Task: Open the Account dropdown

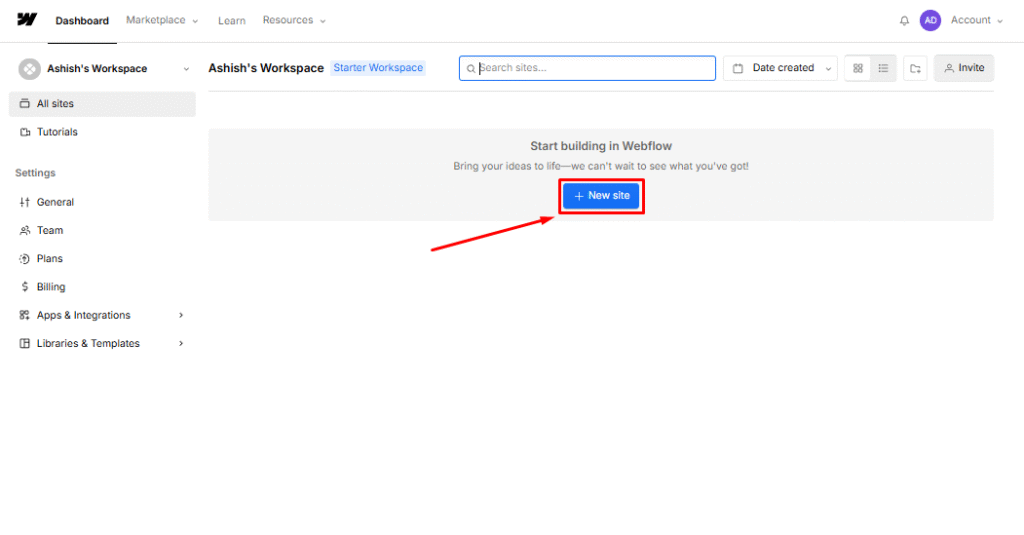Action: 976,20
